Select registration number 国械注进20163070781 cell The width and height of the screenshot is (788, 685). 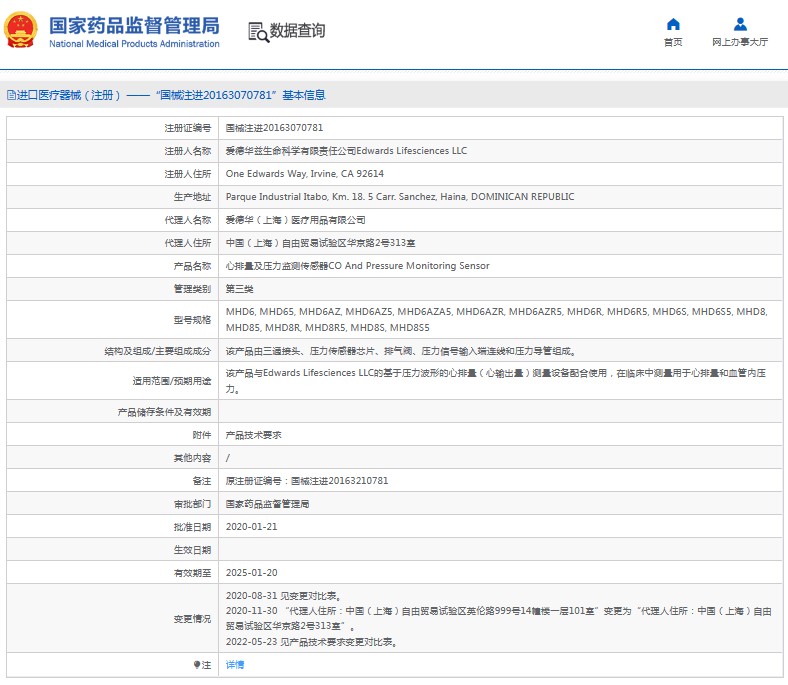click(x=274, y=128)
